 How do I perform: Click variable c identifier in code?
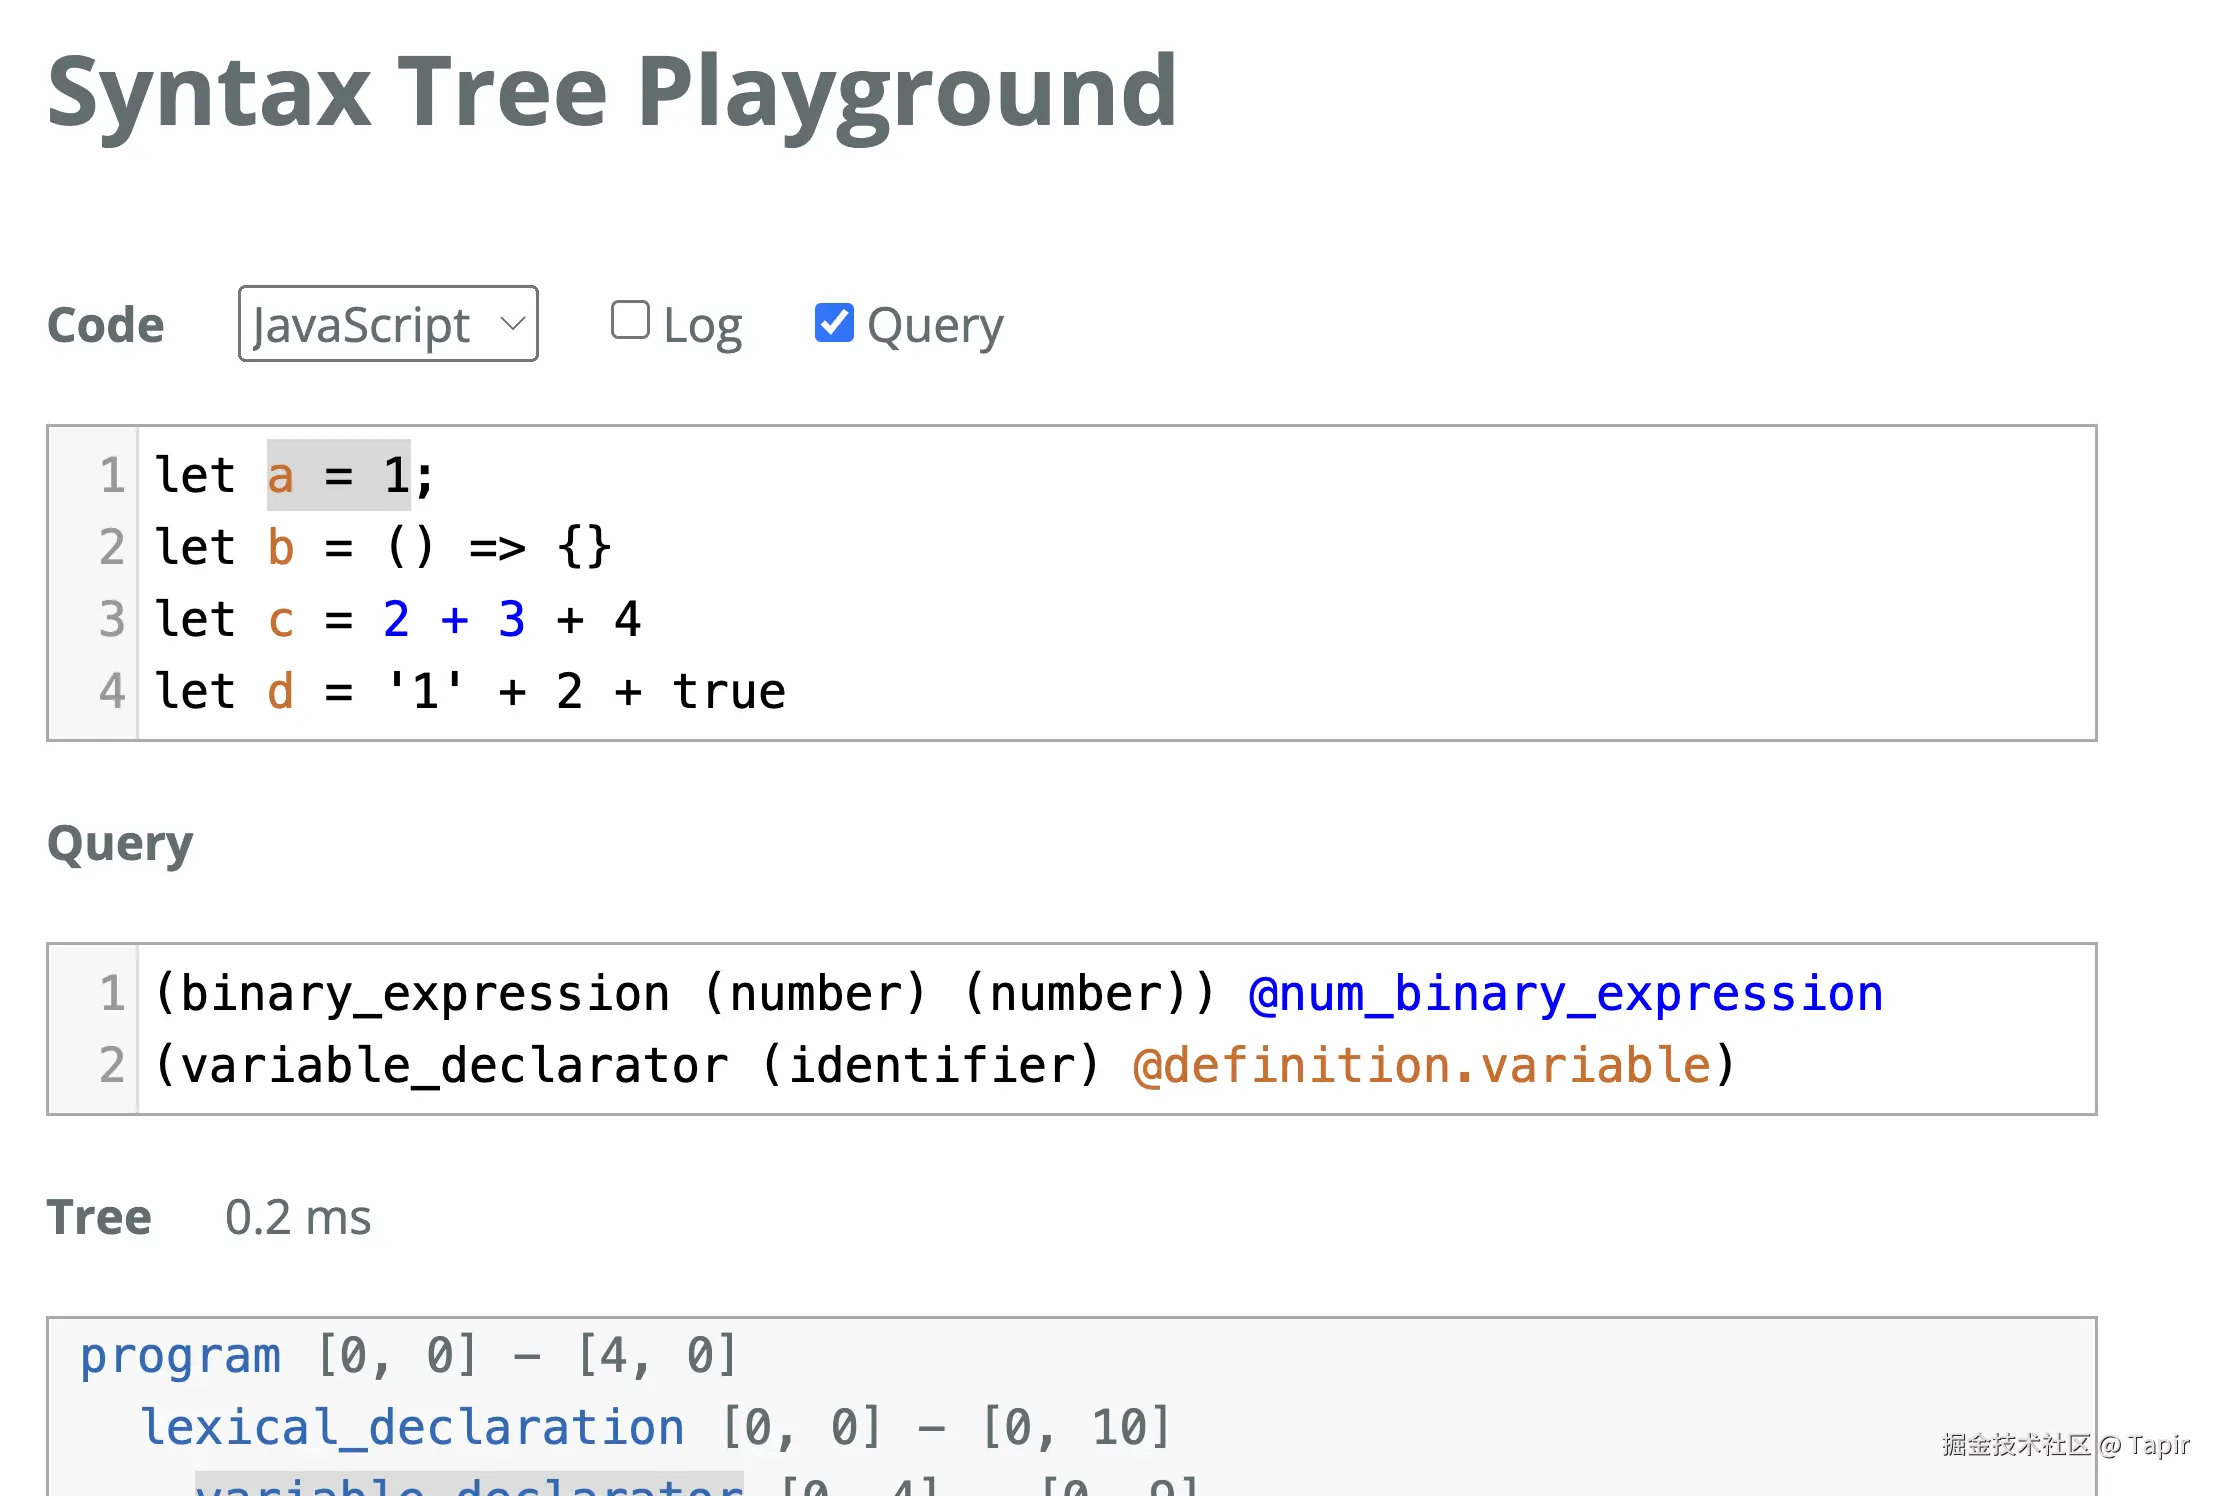pyautogui.click(x=281, y=620)
